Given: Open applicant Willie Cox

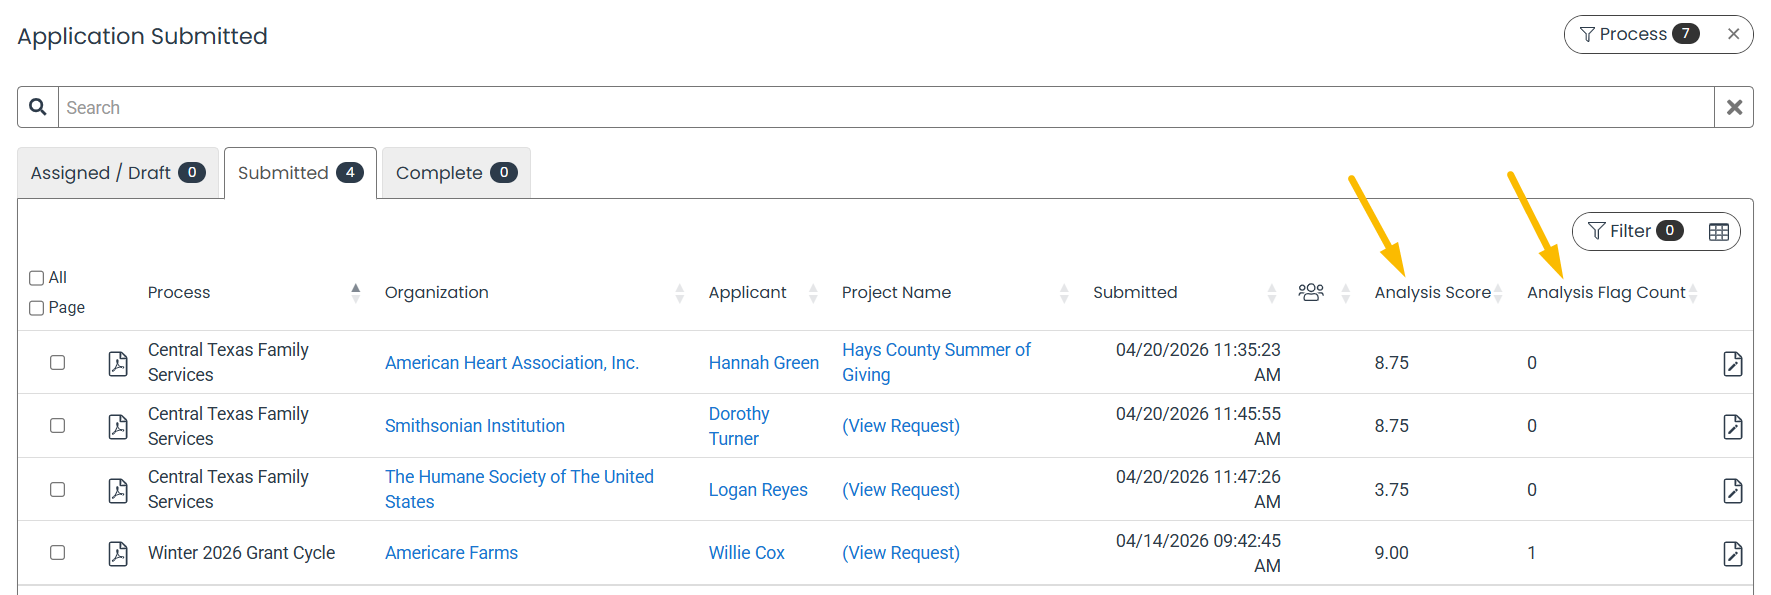Looking at the screenshot, I should click(747, 553).
